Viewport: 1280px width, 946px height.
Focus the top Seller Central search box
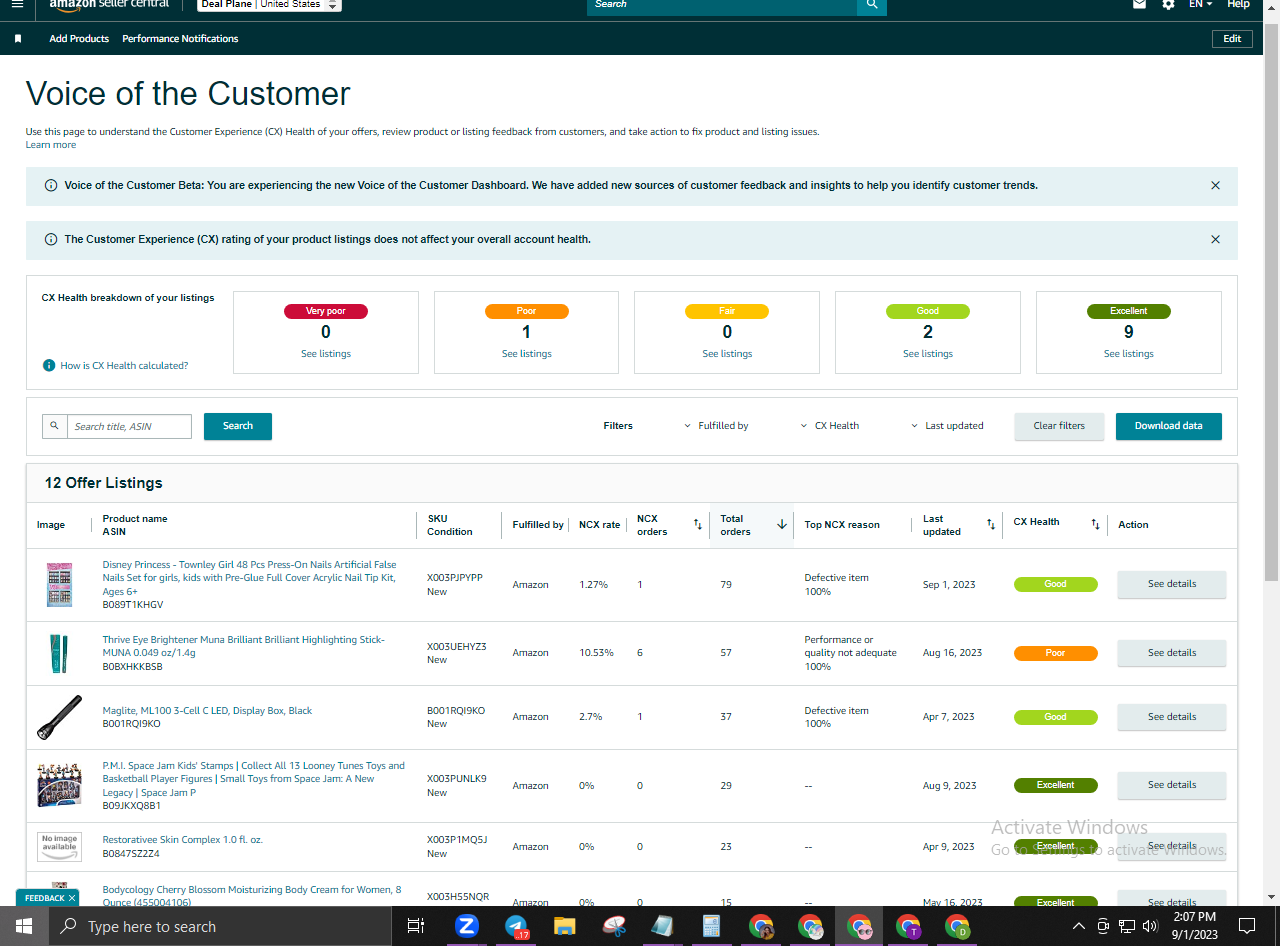pos(722,5)
